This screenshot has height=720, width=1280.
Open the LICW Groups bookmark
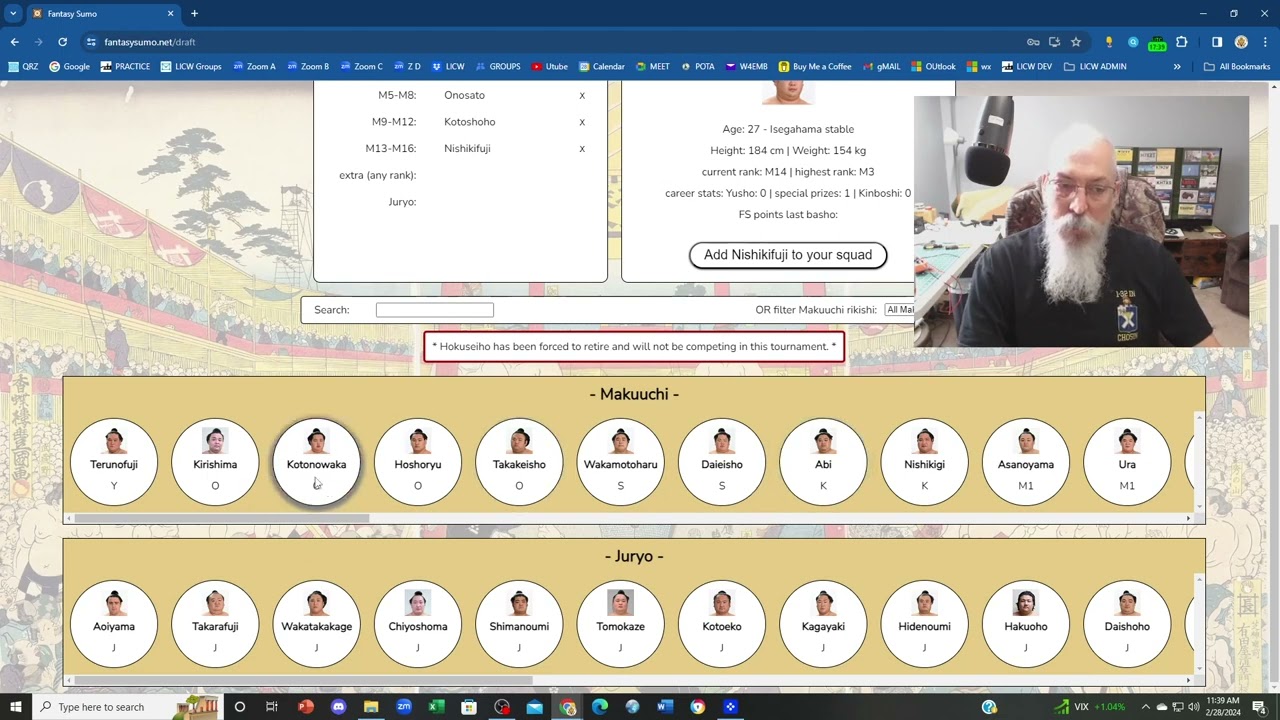point(190,67)
